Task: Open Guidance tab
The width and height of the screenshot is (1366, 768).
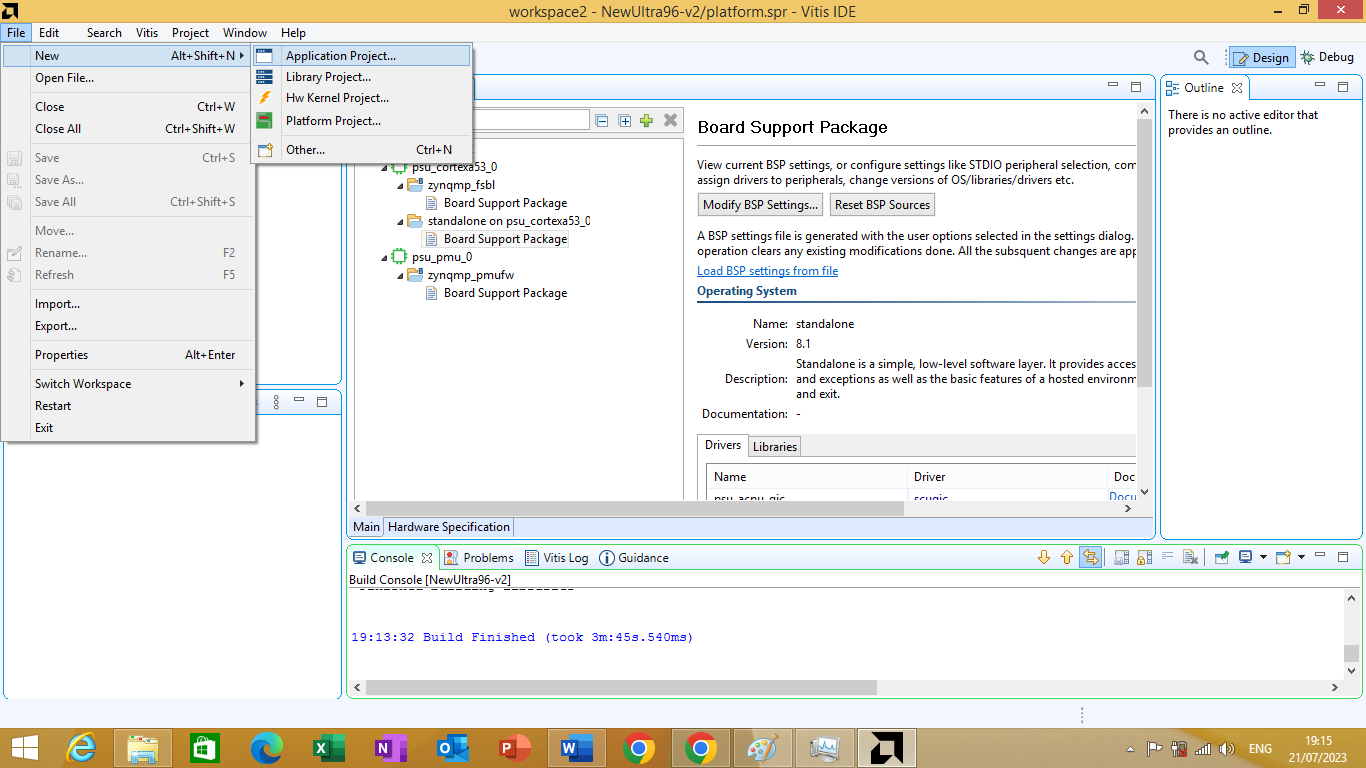Action: [634, 558]
